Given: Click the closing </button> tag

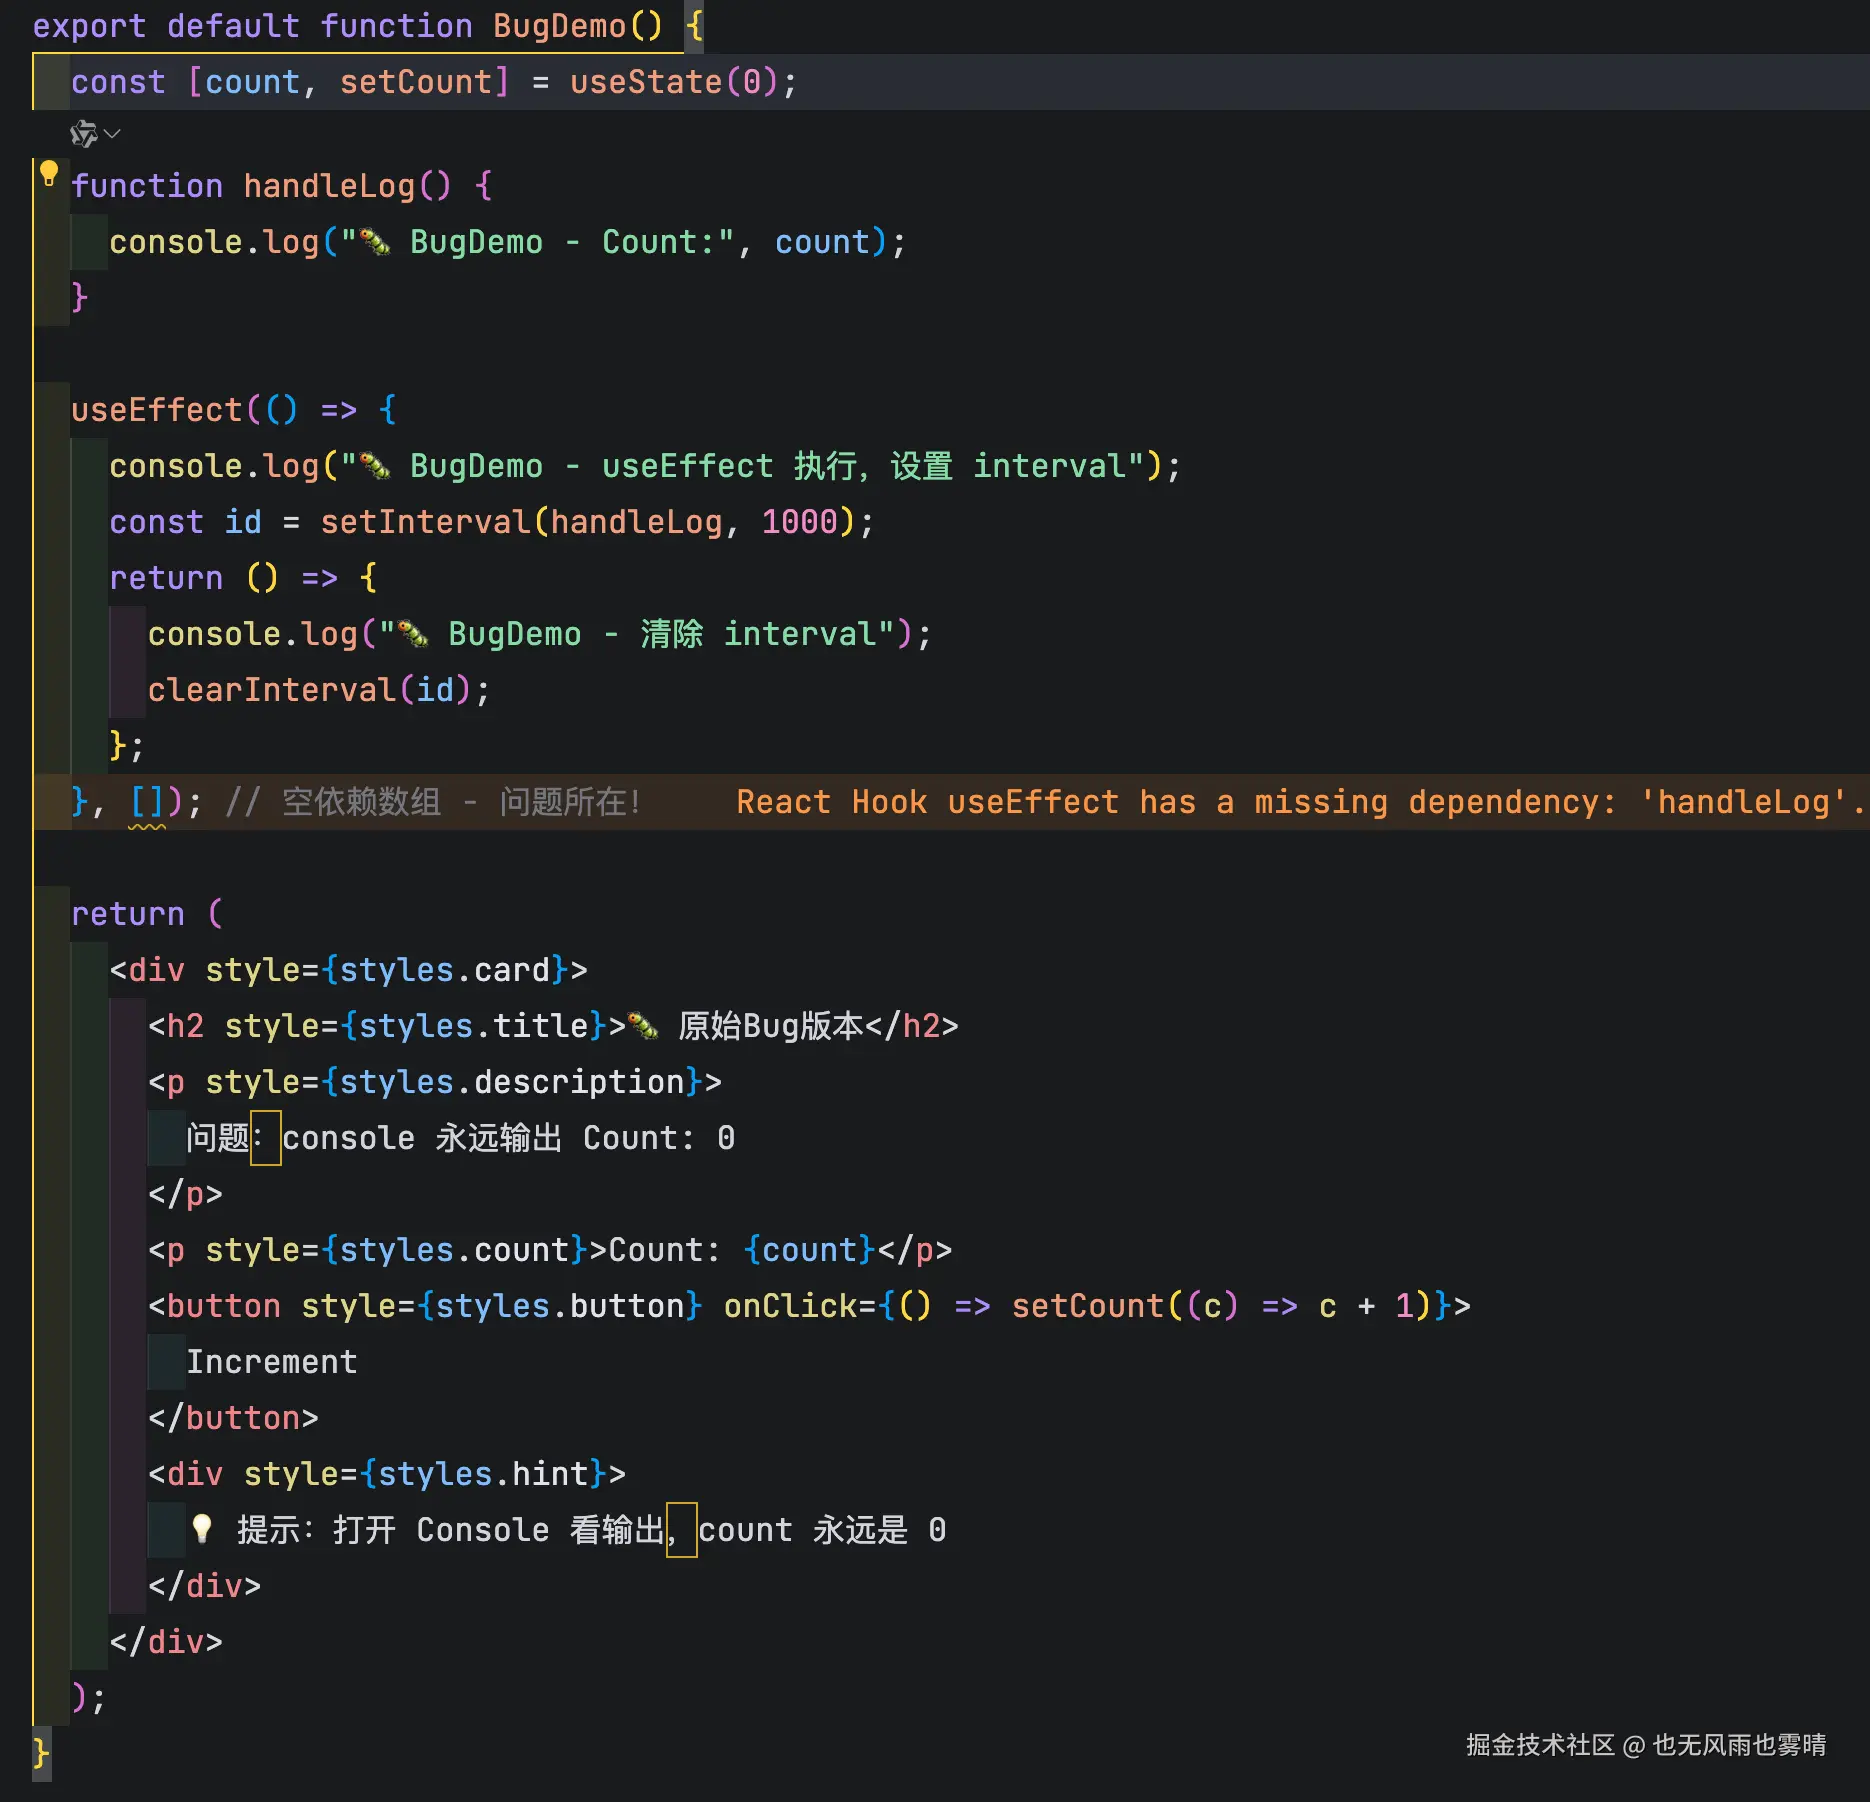Looking at the screenshot, I should click(233, 1418).
